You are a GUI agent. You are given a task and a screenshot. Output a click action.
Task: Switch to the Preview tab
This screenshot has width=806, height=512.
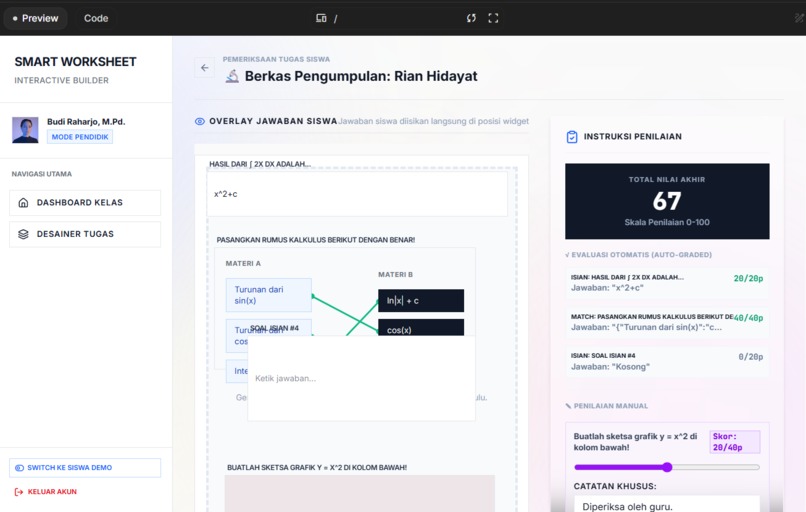click(35, 19)
